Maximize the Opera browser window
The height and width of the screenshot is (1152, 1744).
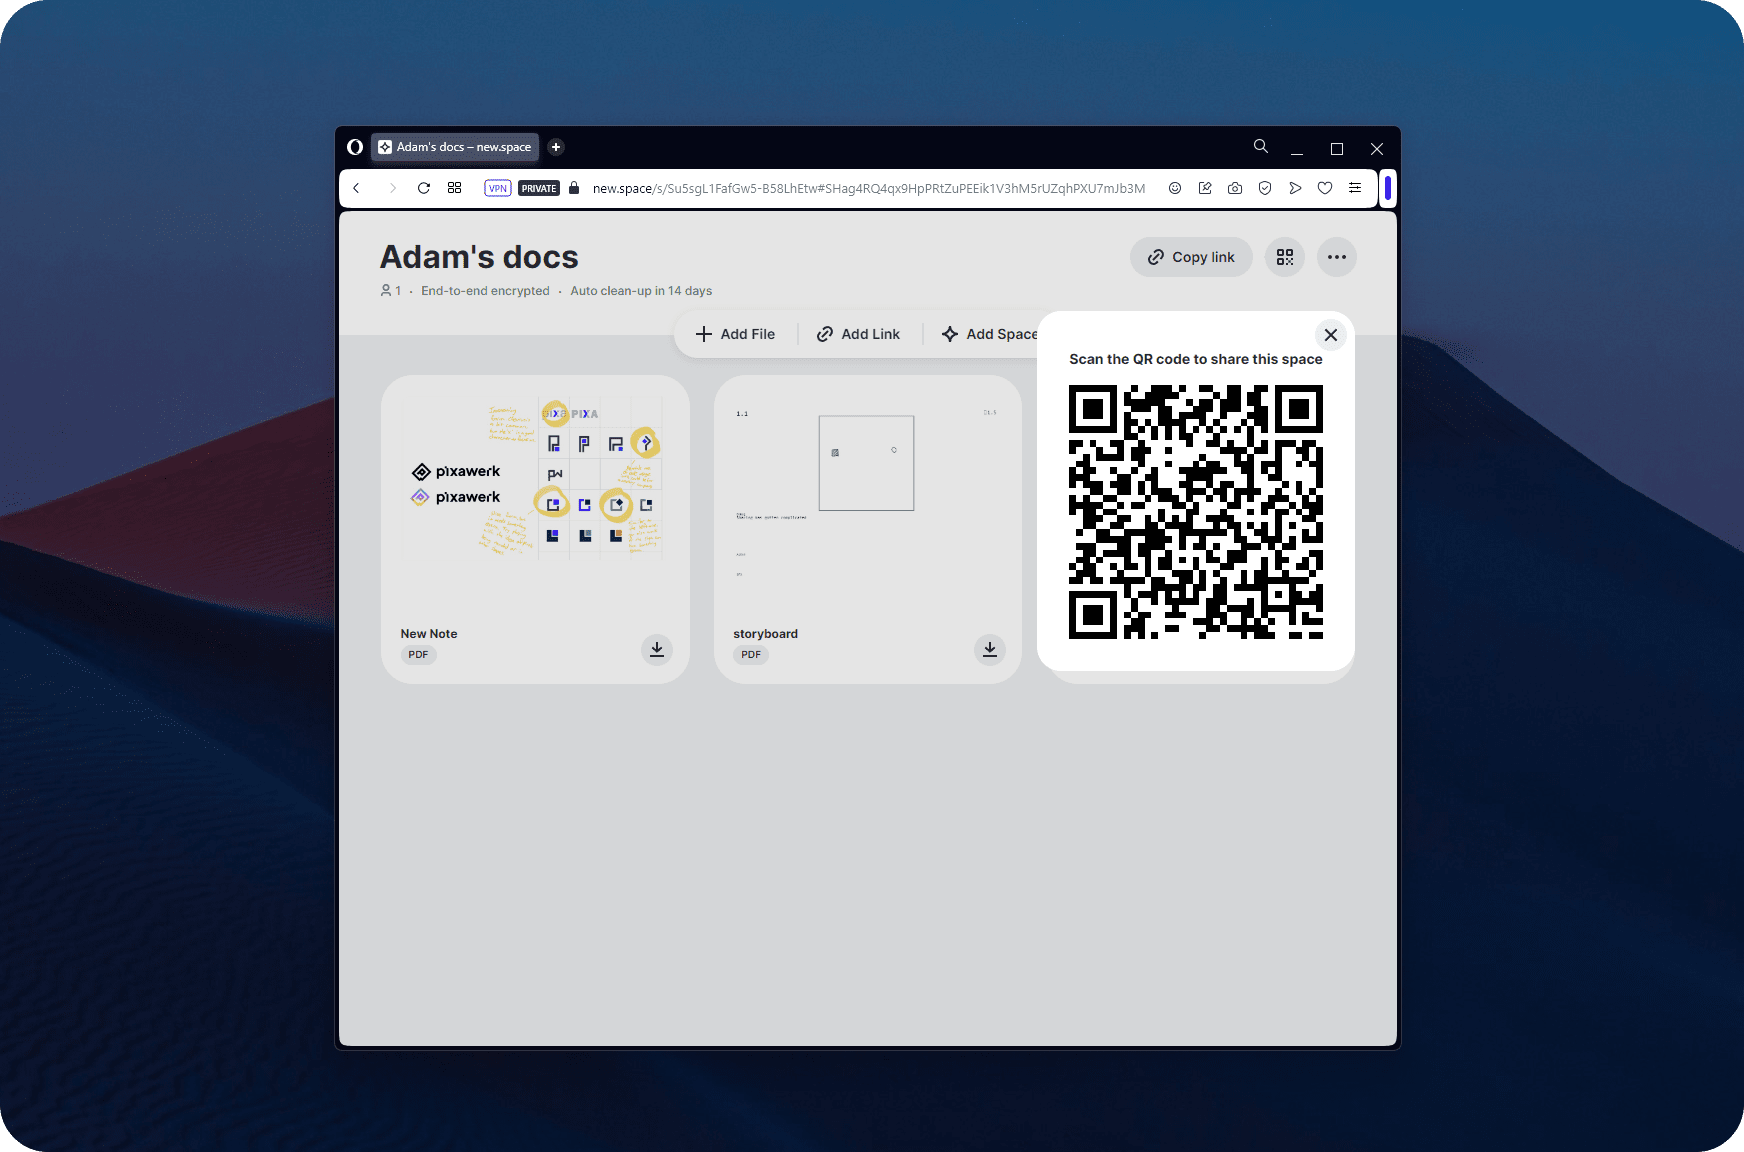click(1337, 148)
